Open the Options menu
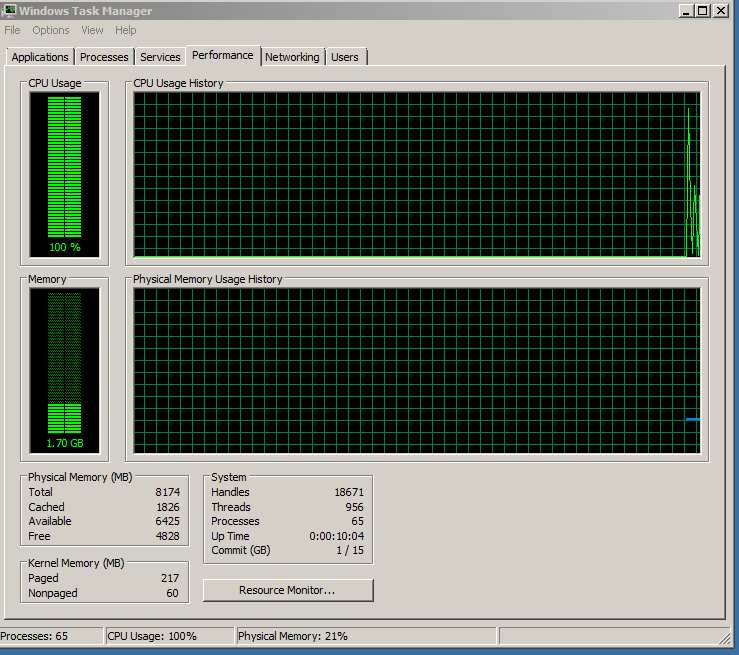This screenshot has height=655, width=739. (x=50, y=30)
